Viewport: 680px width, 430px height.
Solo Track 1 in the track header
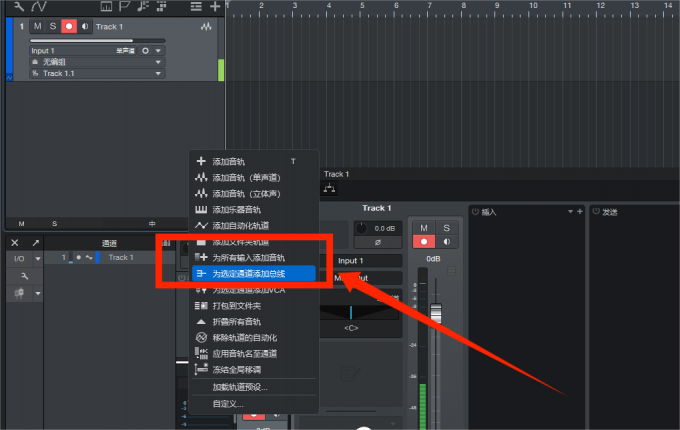tap(53, 26)
